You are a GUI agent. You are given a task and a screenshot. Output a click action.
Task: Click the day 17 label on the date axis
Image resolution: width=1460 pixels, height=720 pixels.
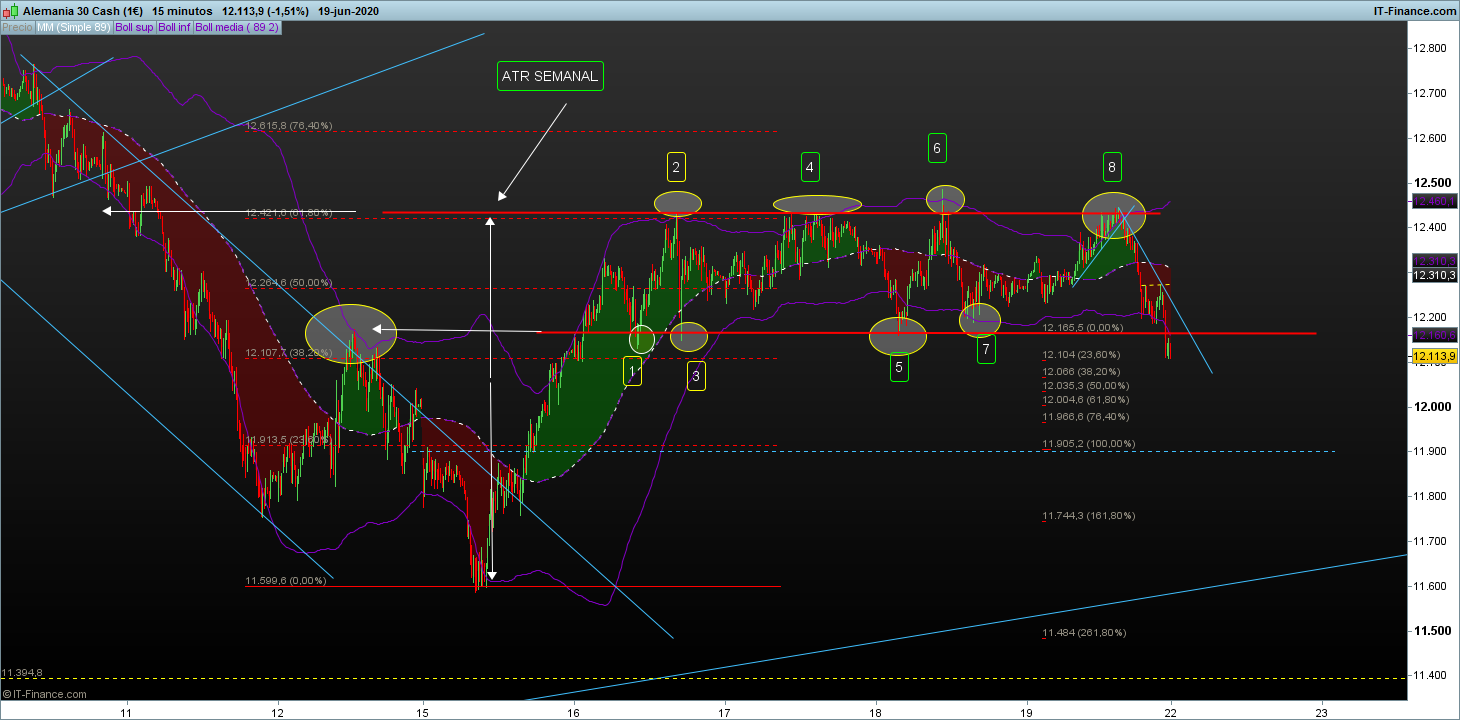pyautogui.click(x=724, y=712)
